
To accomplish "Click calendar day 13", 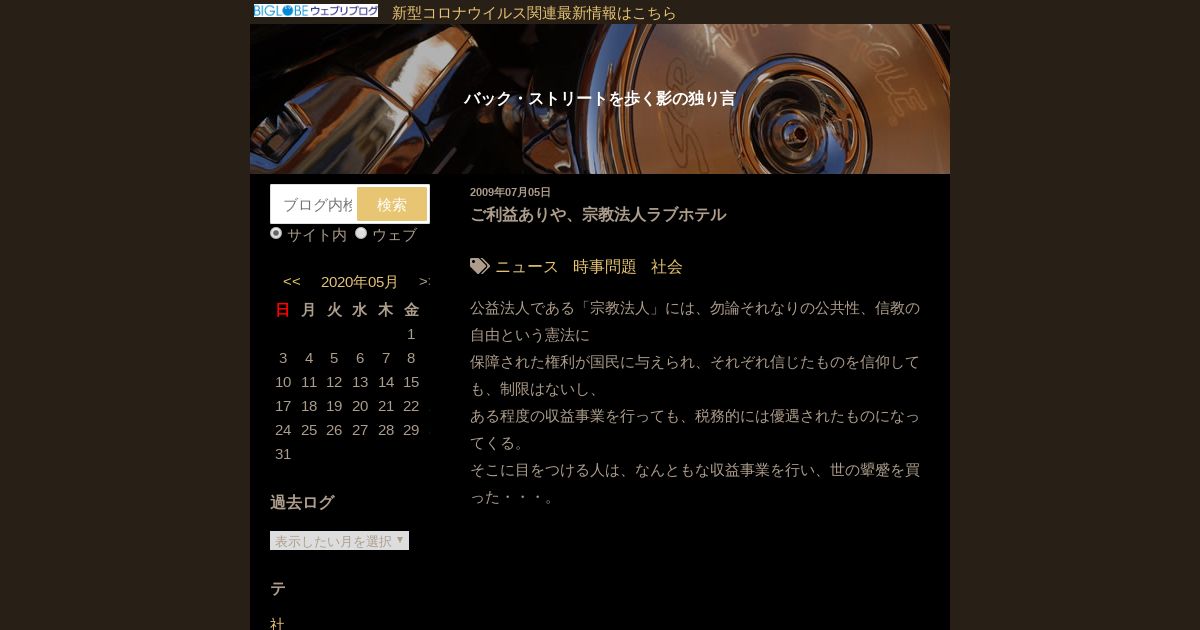I will click(x=360, y=382).
